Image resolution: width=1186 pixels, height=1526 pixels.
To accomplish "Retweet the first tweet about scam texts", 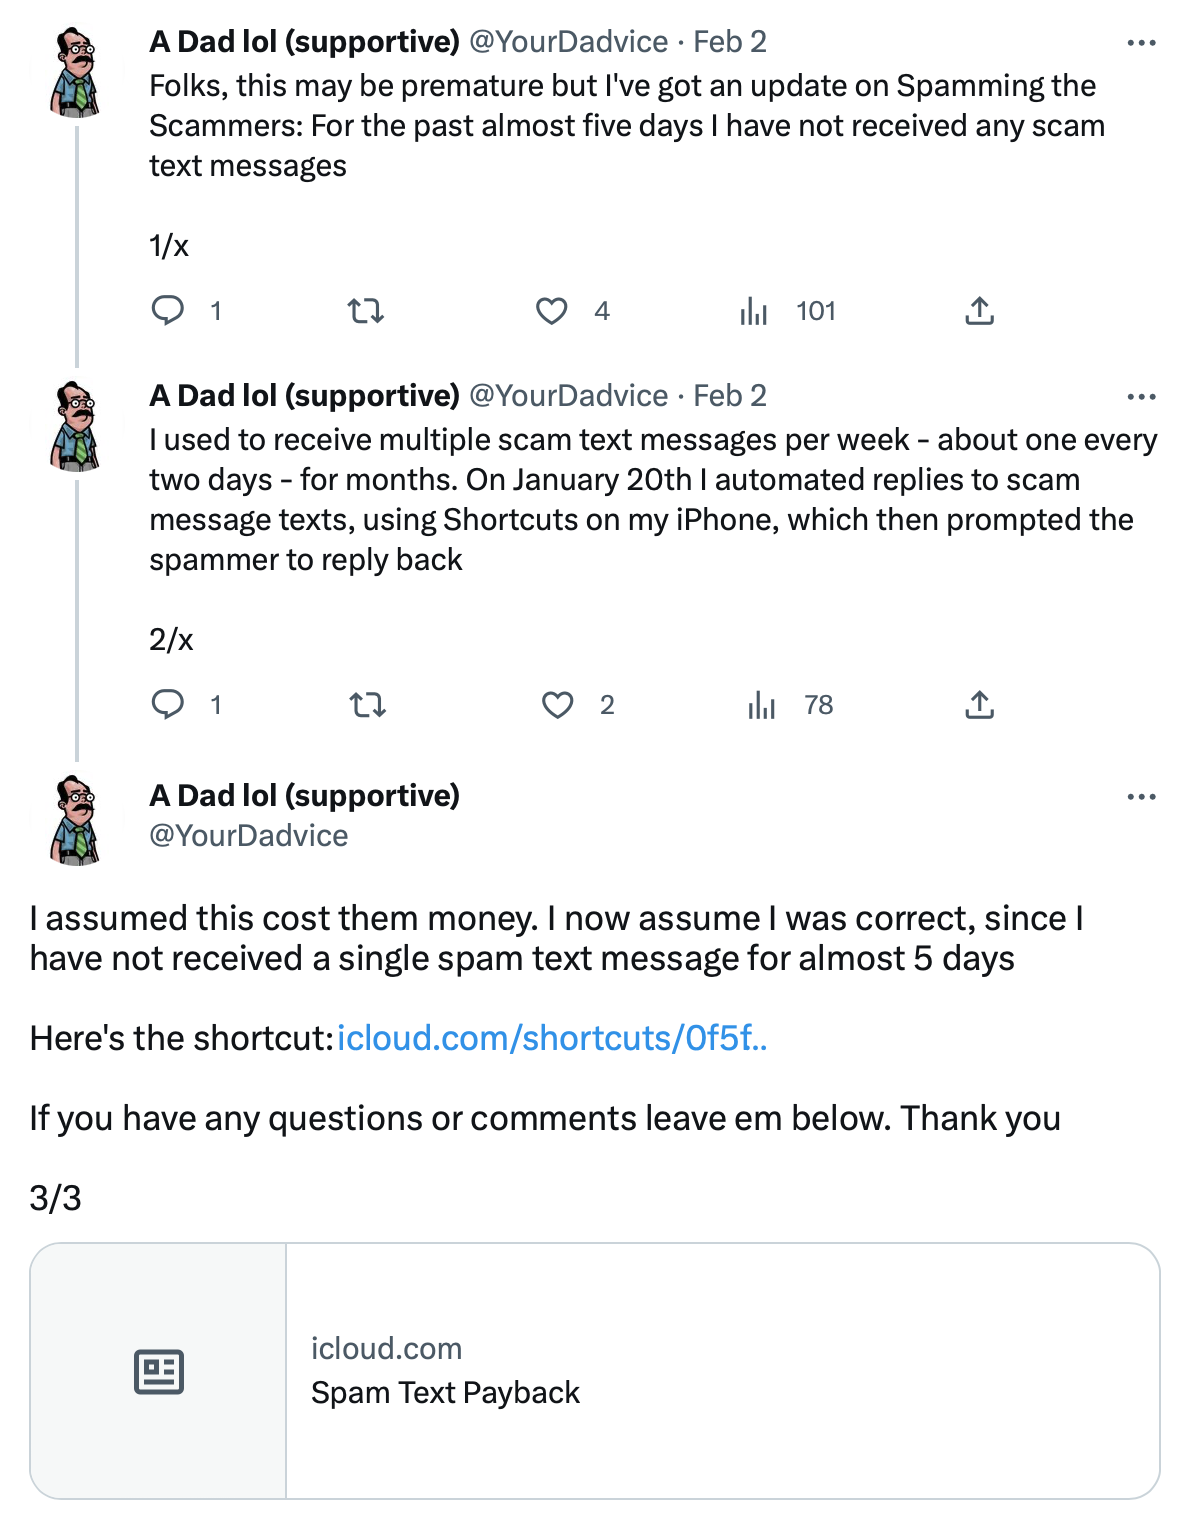I will click(366, 311).
